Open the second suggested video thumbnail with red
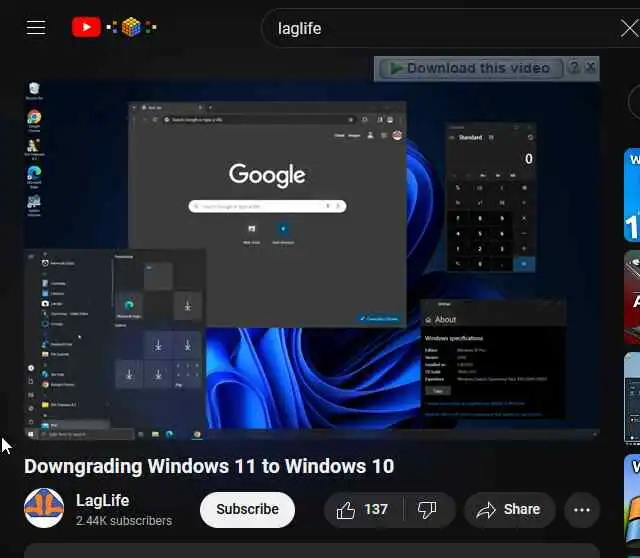 pyautogui.click(x=632, y=298)
